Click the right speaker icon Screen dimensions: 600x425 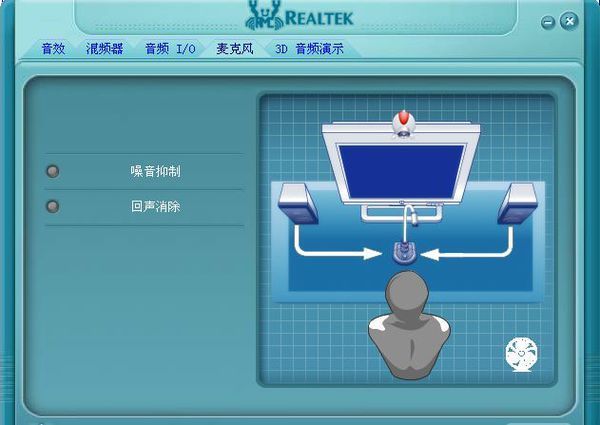click(x=517, y=204)
